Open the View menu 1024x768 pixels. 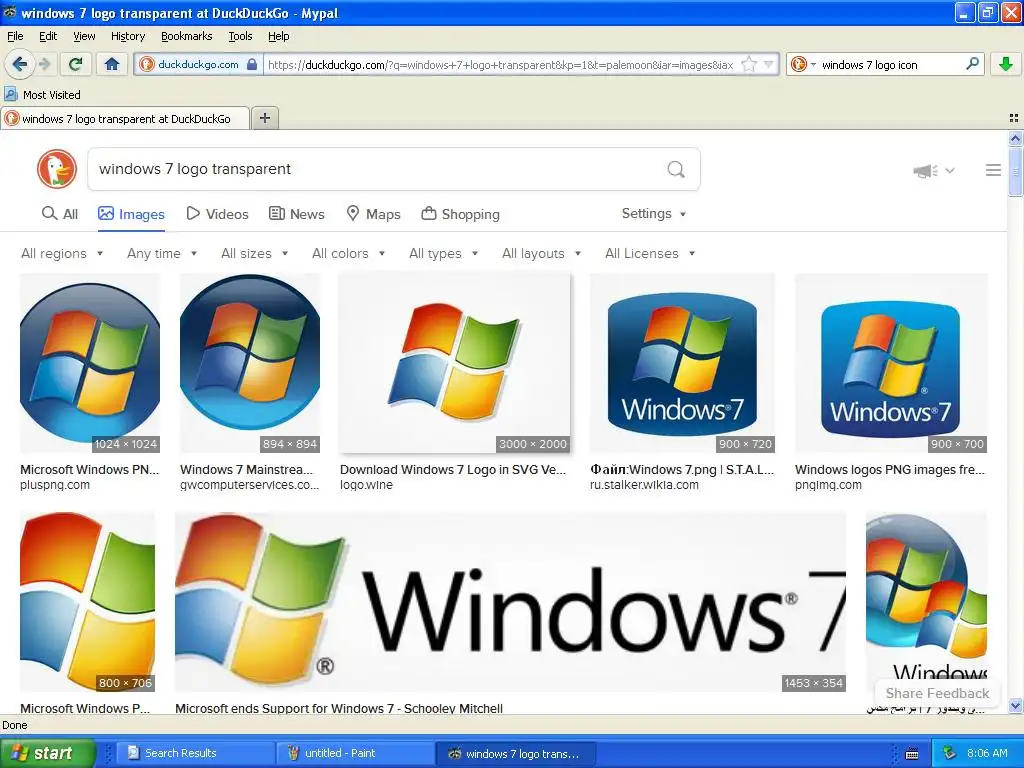coord(84,36)
